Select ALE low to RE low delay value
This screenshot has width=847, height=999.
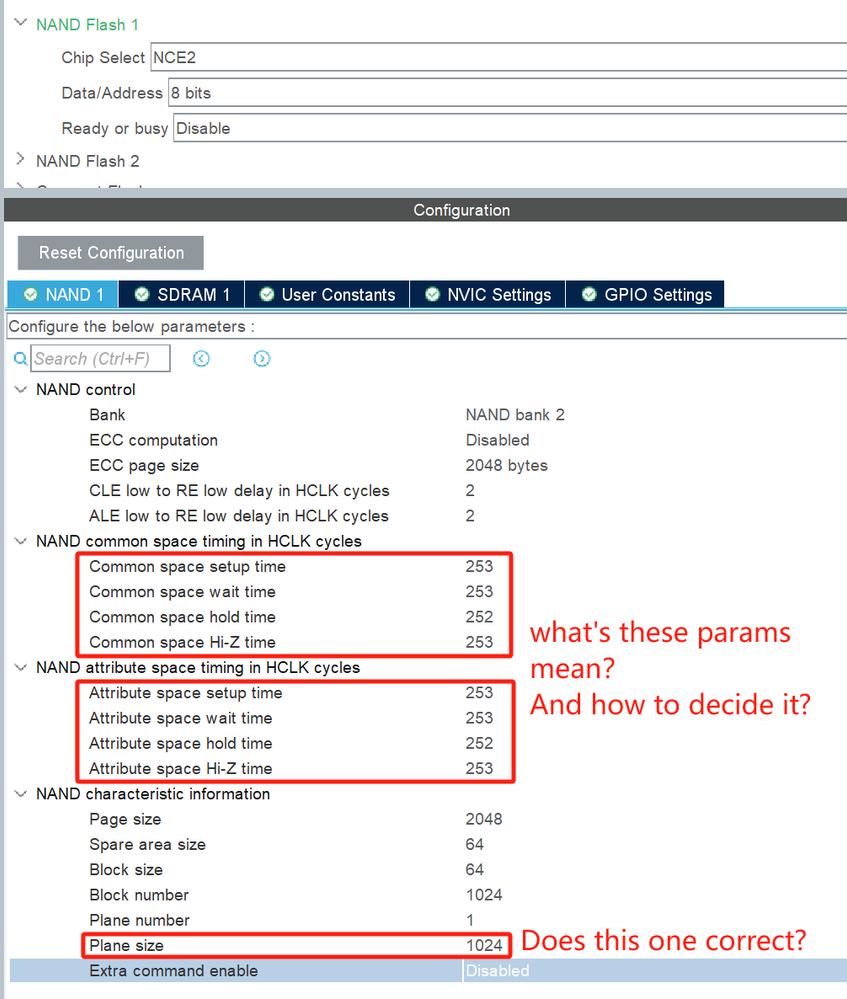pos(470,516)
